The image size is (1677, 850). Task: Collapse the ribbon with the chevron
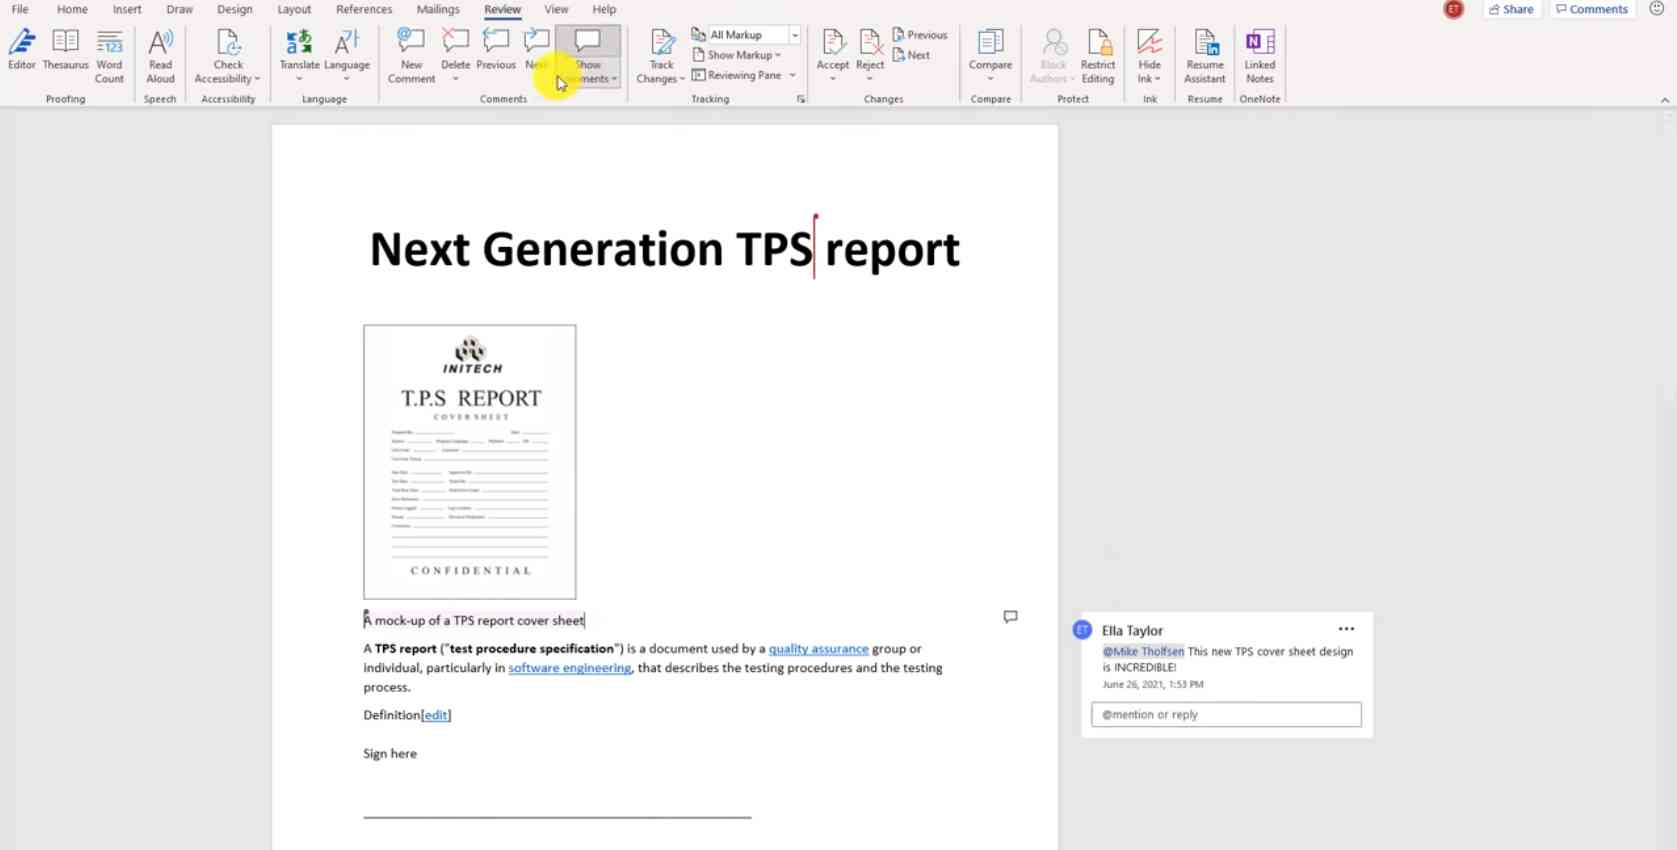point(1665,100)
